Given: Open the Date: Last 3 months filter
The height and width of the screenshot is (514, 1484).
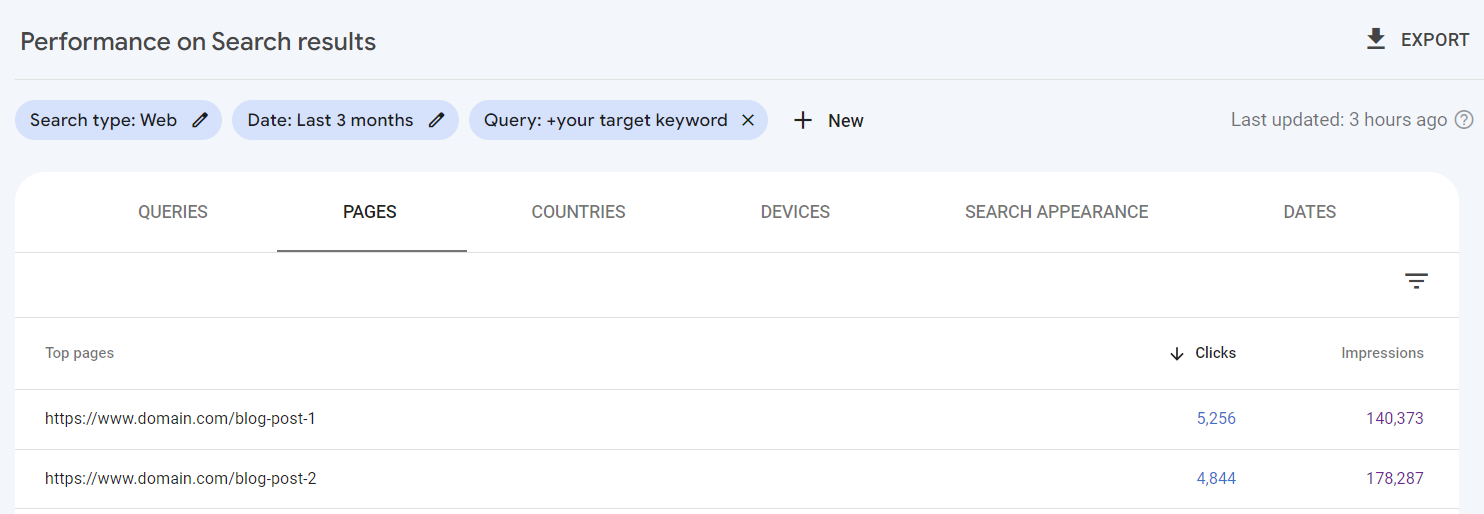Looking at the screenshot, I should pos(330,120).
